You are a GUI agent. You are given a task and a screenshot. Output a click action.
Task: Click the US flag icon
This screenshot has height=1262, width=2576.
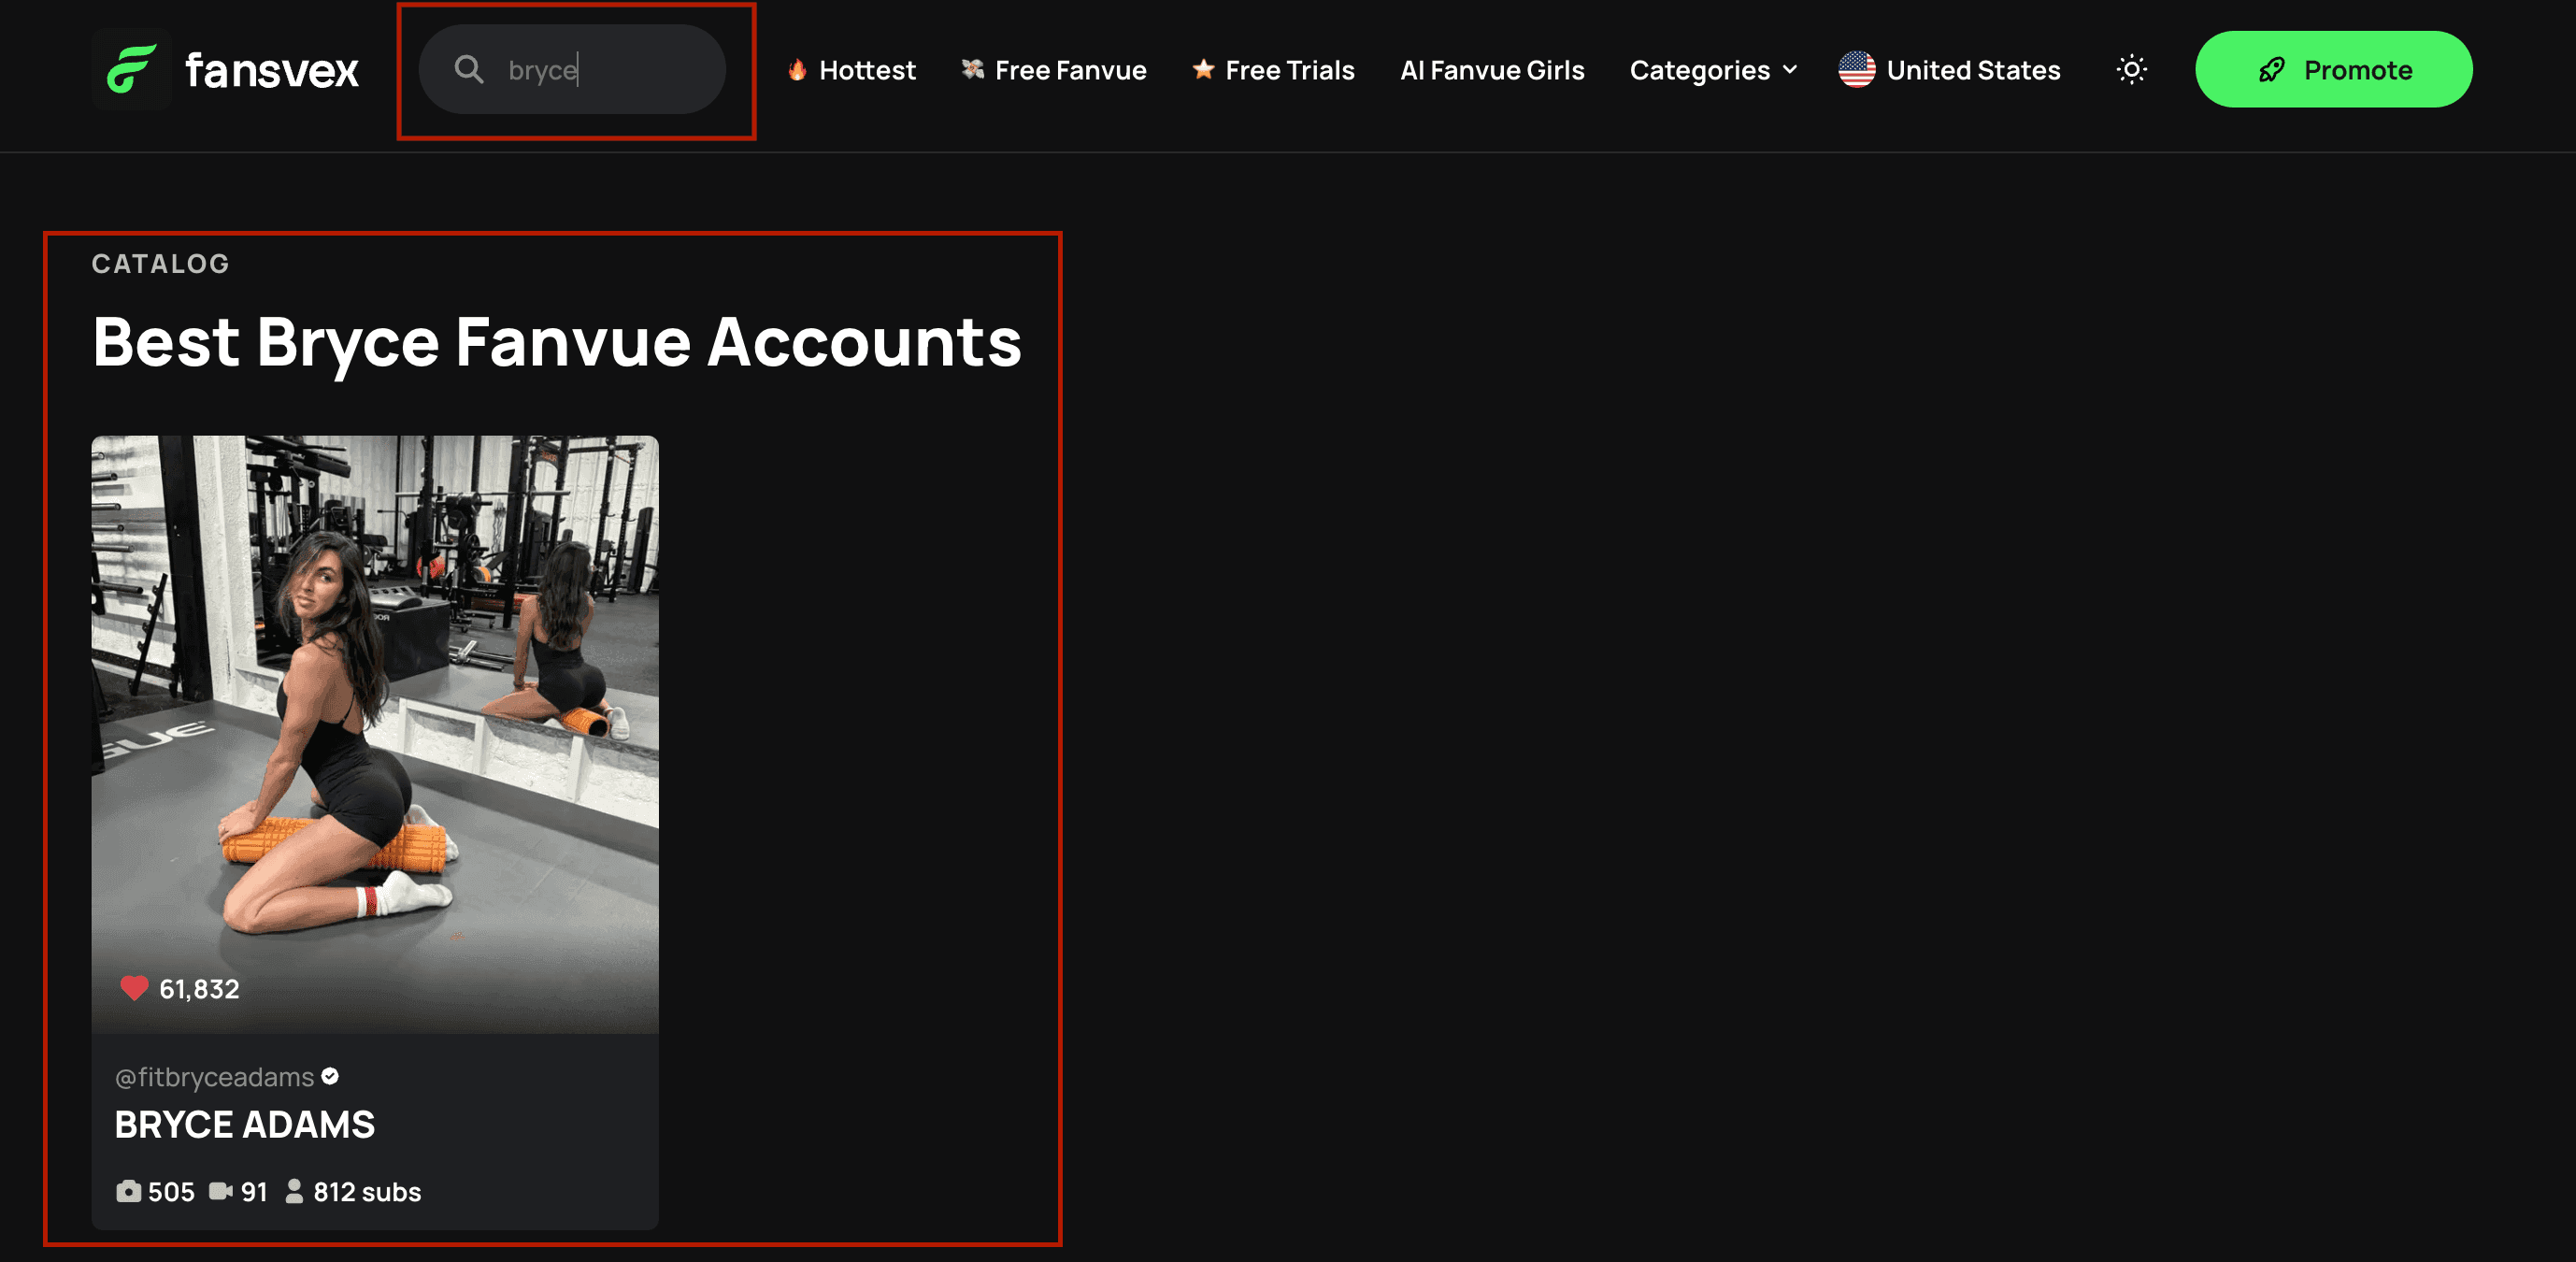(1857, 69)
